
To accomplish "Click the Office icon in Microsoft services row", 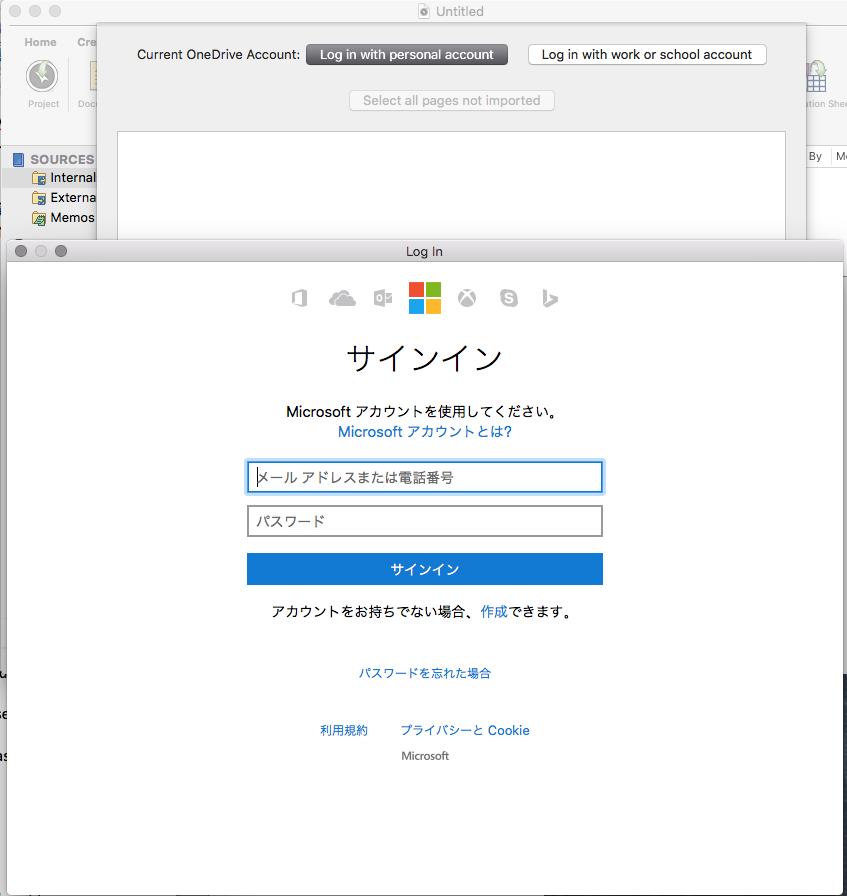I will (x=299, y=298).
